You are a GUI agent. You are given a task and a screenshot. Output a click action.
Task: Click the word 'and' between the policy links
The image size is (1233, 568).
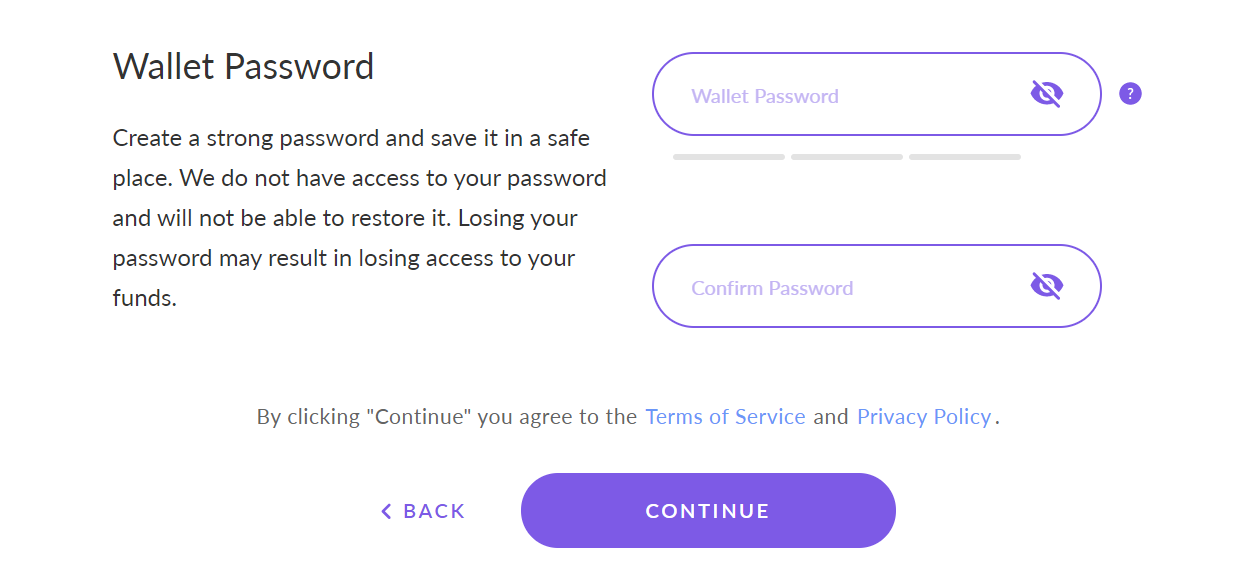coord(831,417)
